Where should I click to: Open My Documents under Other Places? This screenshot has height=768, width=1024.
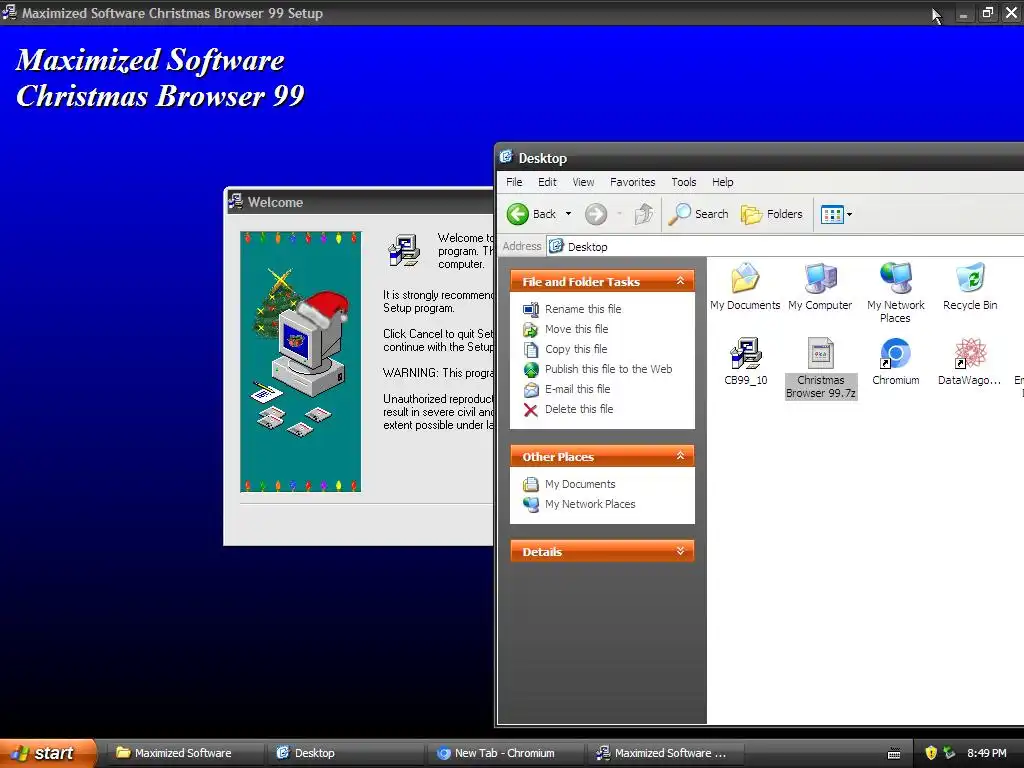(x=580, y=484)
